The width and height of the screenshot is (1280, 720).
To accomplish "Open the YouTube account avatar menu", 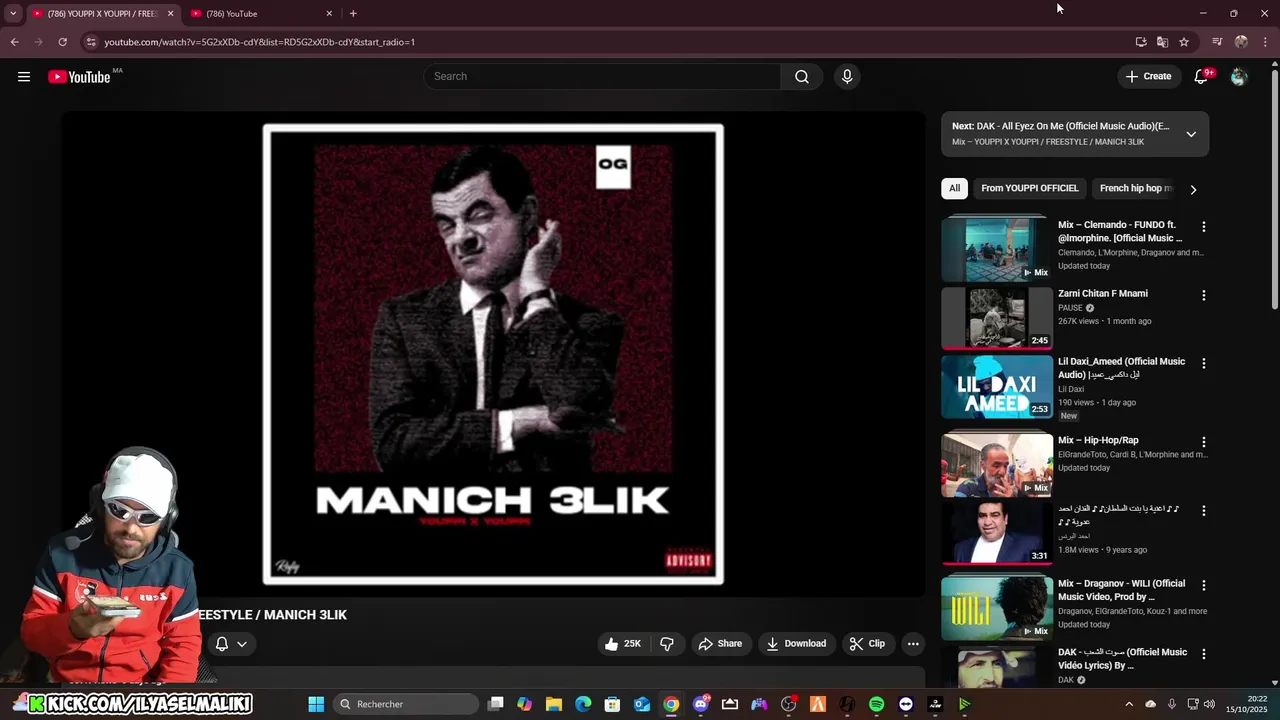I will coord(1239,77).
